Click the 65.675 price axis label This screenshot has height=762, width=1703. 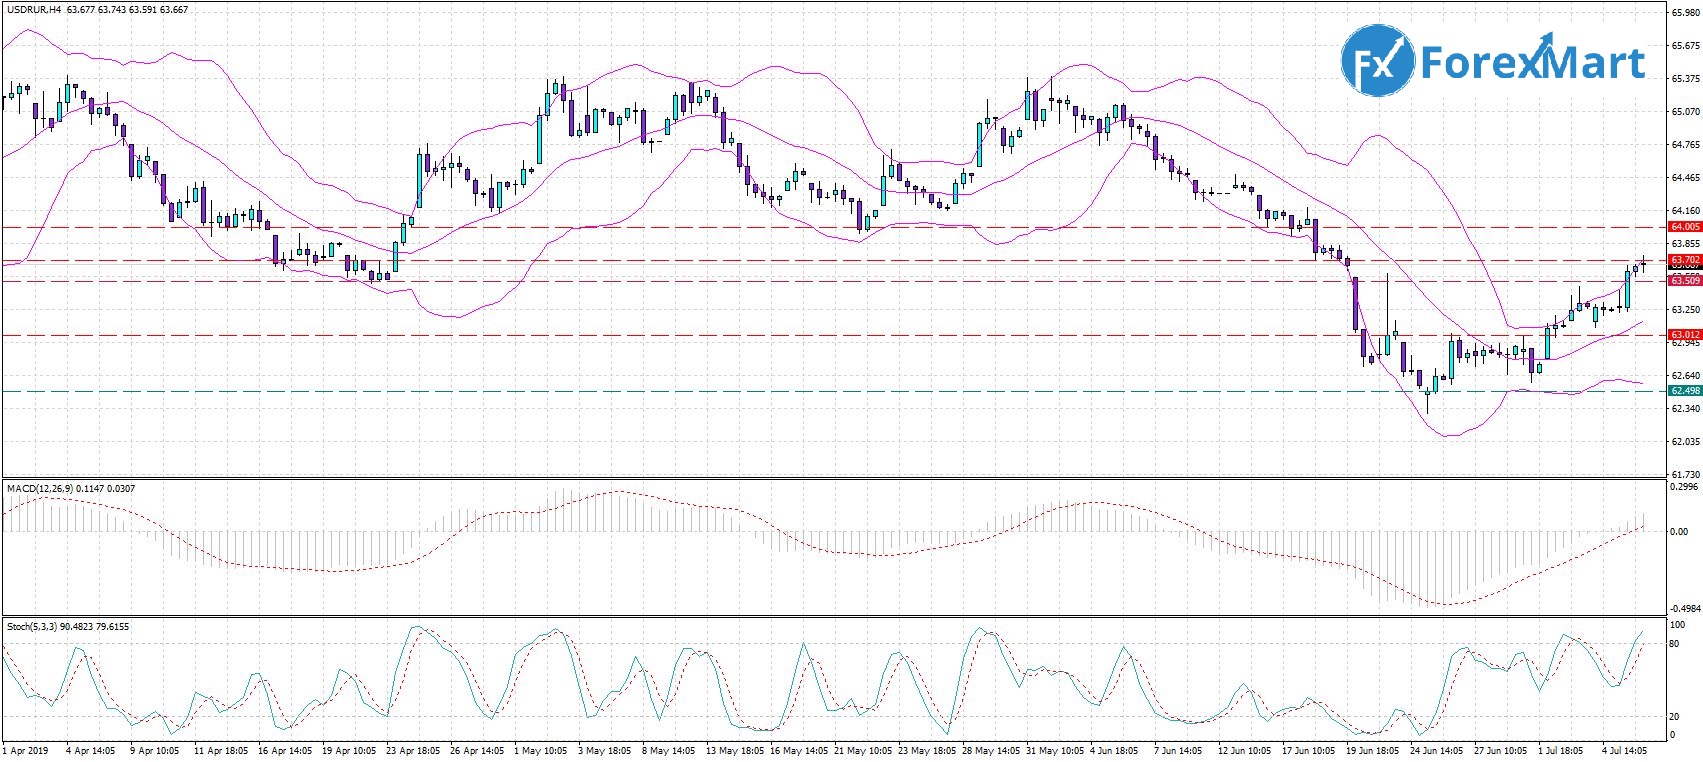1686,46
